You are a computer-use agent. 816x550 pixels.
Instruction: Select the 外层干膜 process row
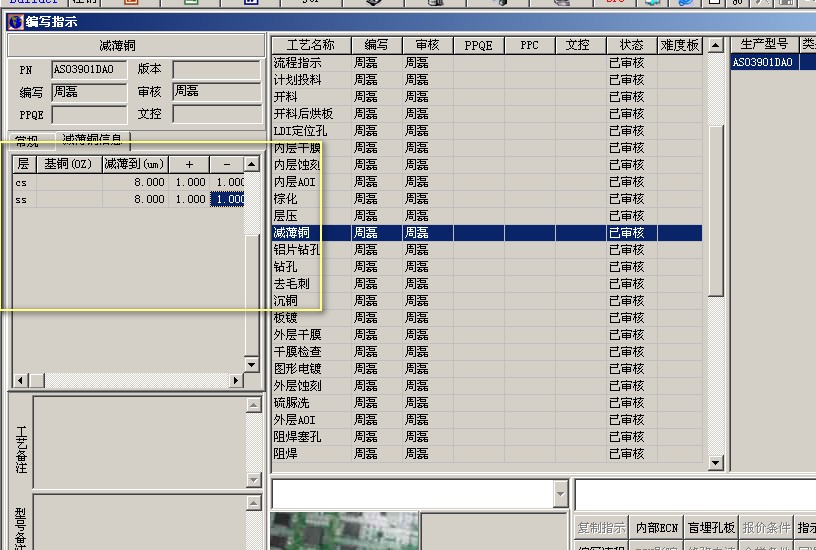coord(487,335)
